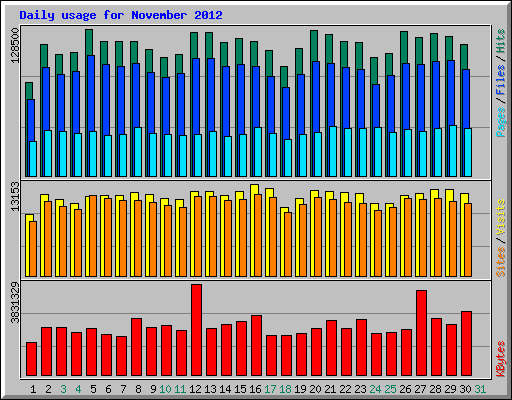This screenshot has height=400, width=512.
Task: Click the day 30 axis label
Action: 465,389
